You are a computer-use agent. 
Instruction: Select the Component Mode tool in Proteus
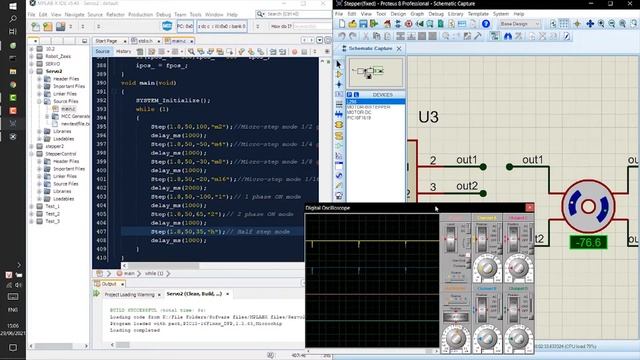339,74
